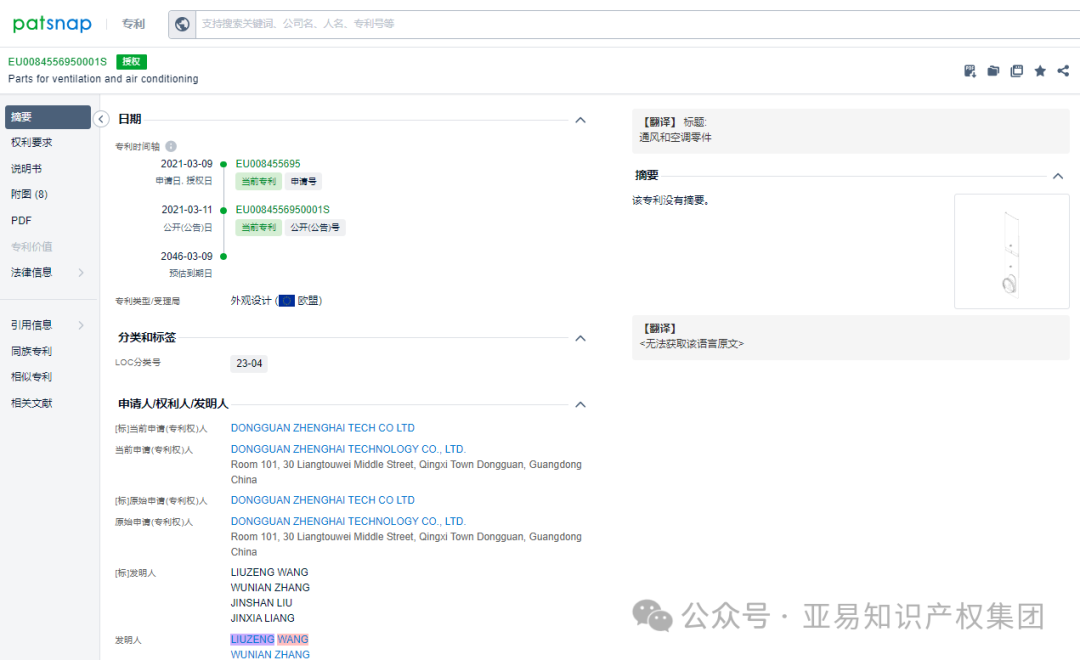Focus the patent keyword search field
This screenshot has width=1080, height=660.
637,24
